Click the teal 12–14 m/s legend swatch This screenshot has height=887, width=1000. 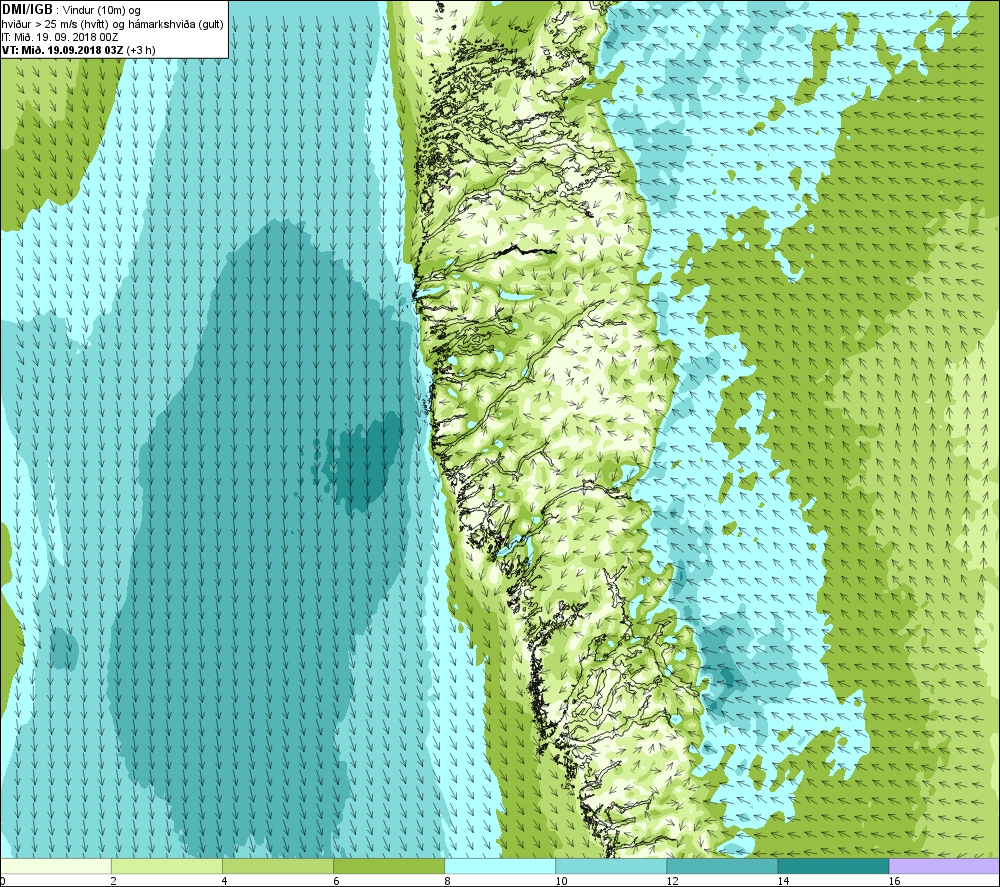pos(721,866)
